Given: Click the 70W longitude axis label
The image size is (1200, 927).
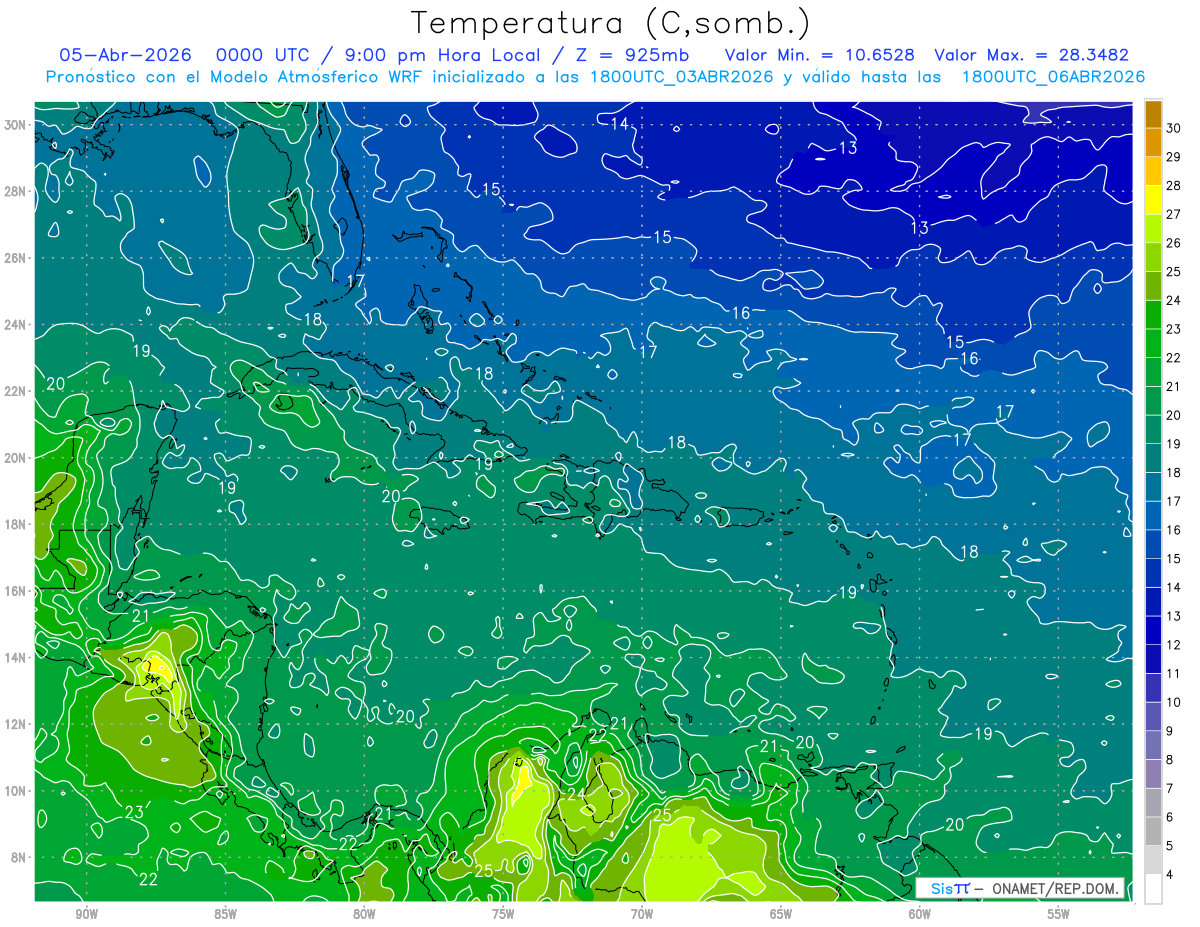Looking at the screenshot, I should [642, 914].
